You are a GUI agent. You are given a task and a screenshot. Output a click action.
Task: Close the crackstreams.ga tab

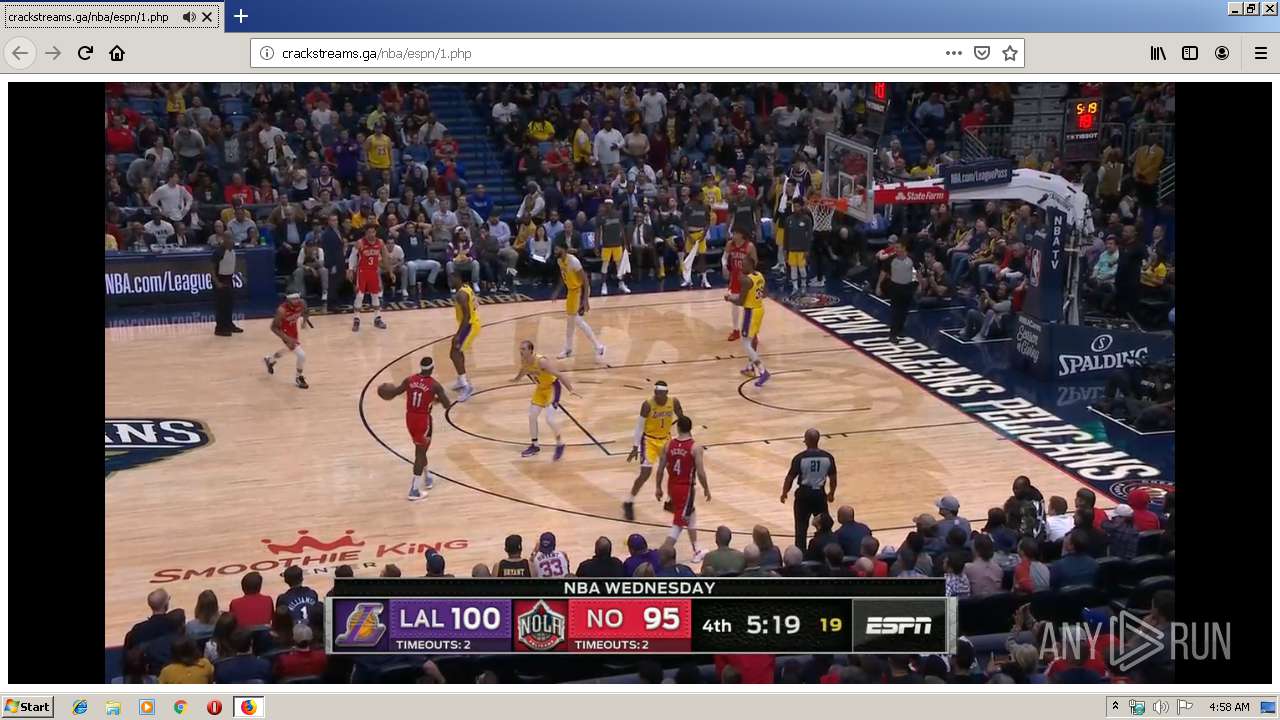[x=207, y=17]
